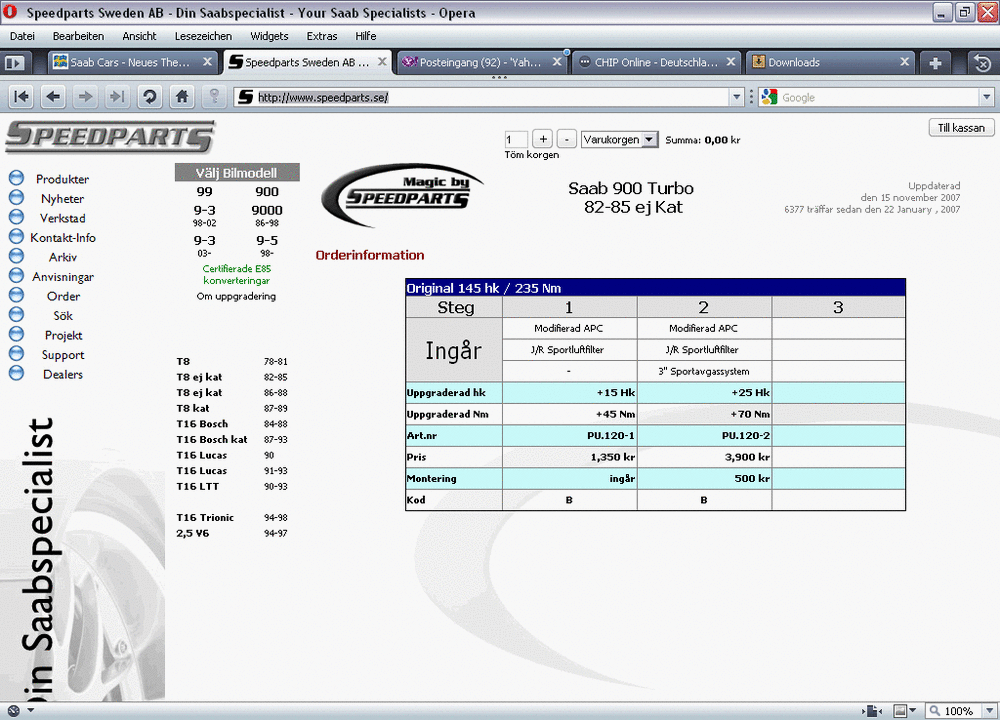Open the Kontakt-Info navigation link
This screenshot has width=1000, height=720.
pyautogui.click(x=62, y=238)
